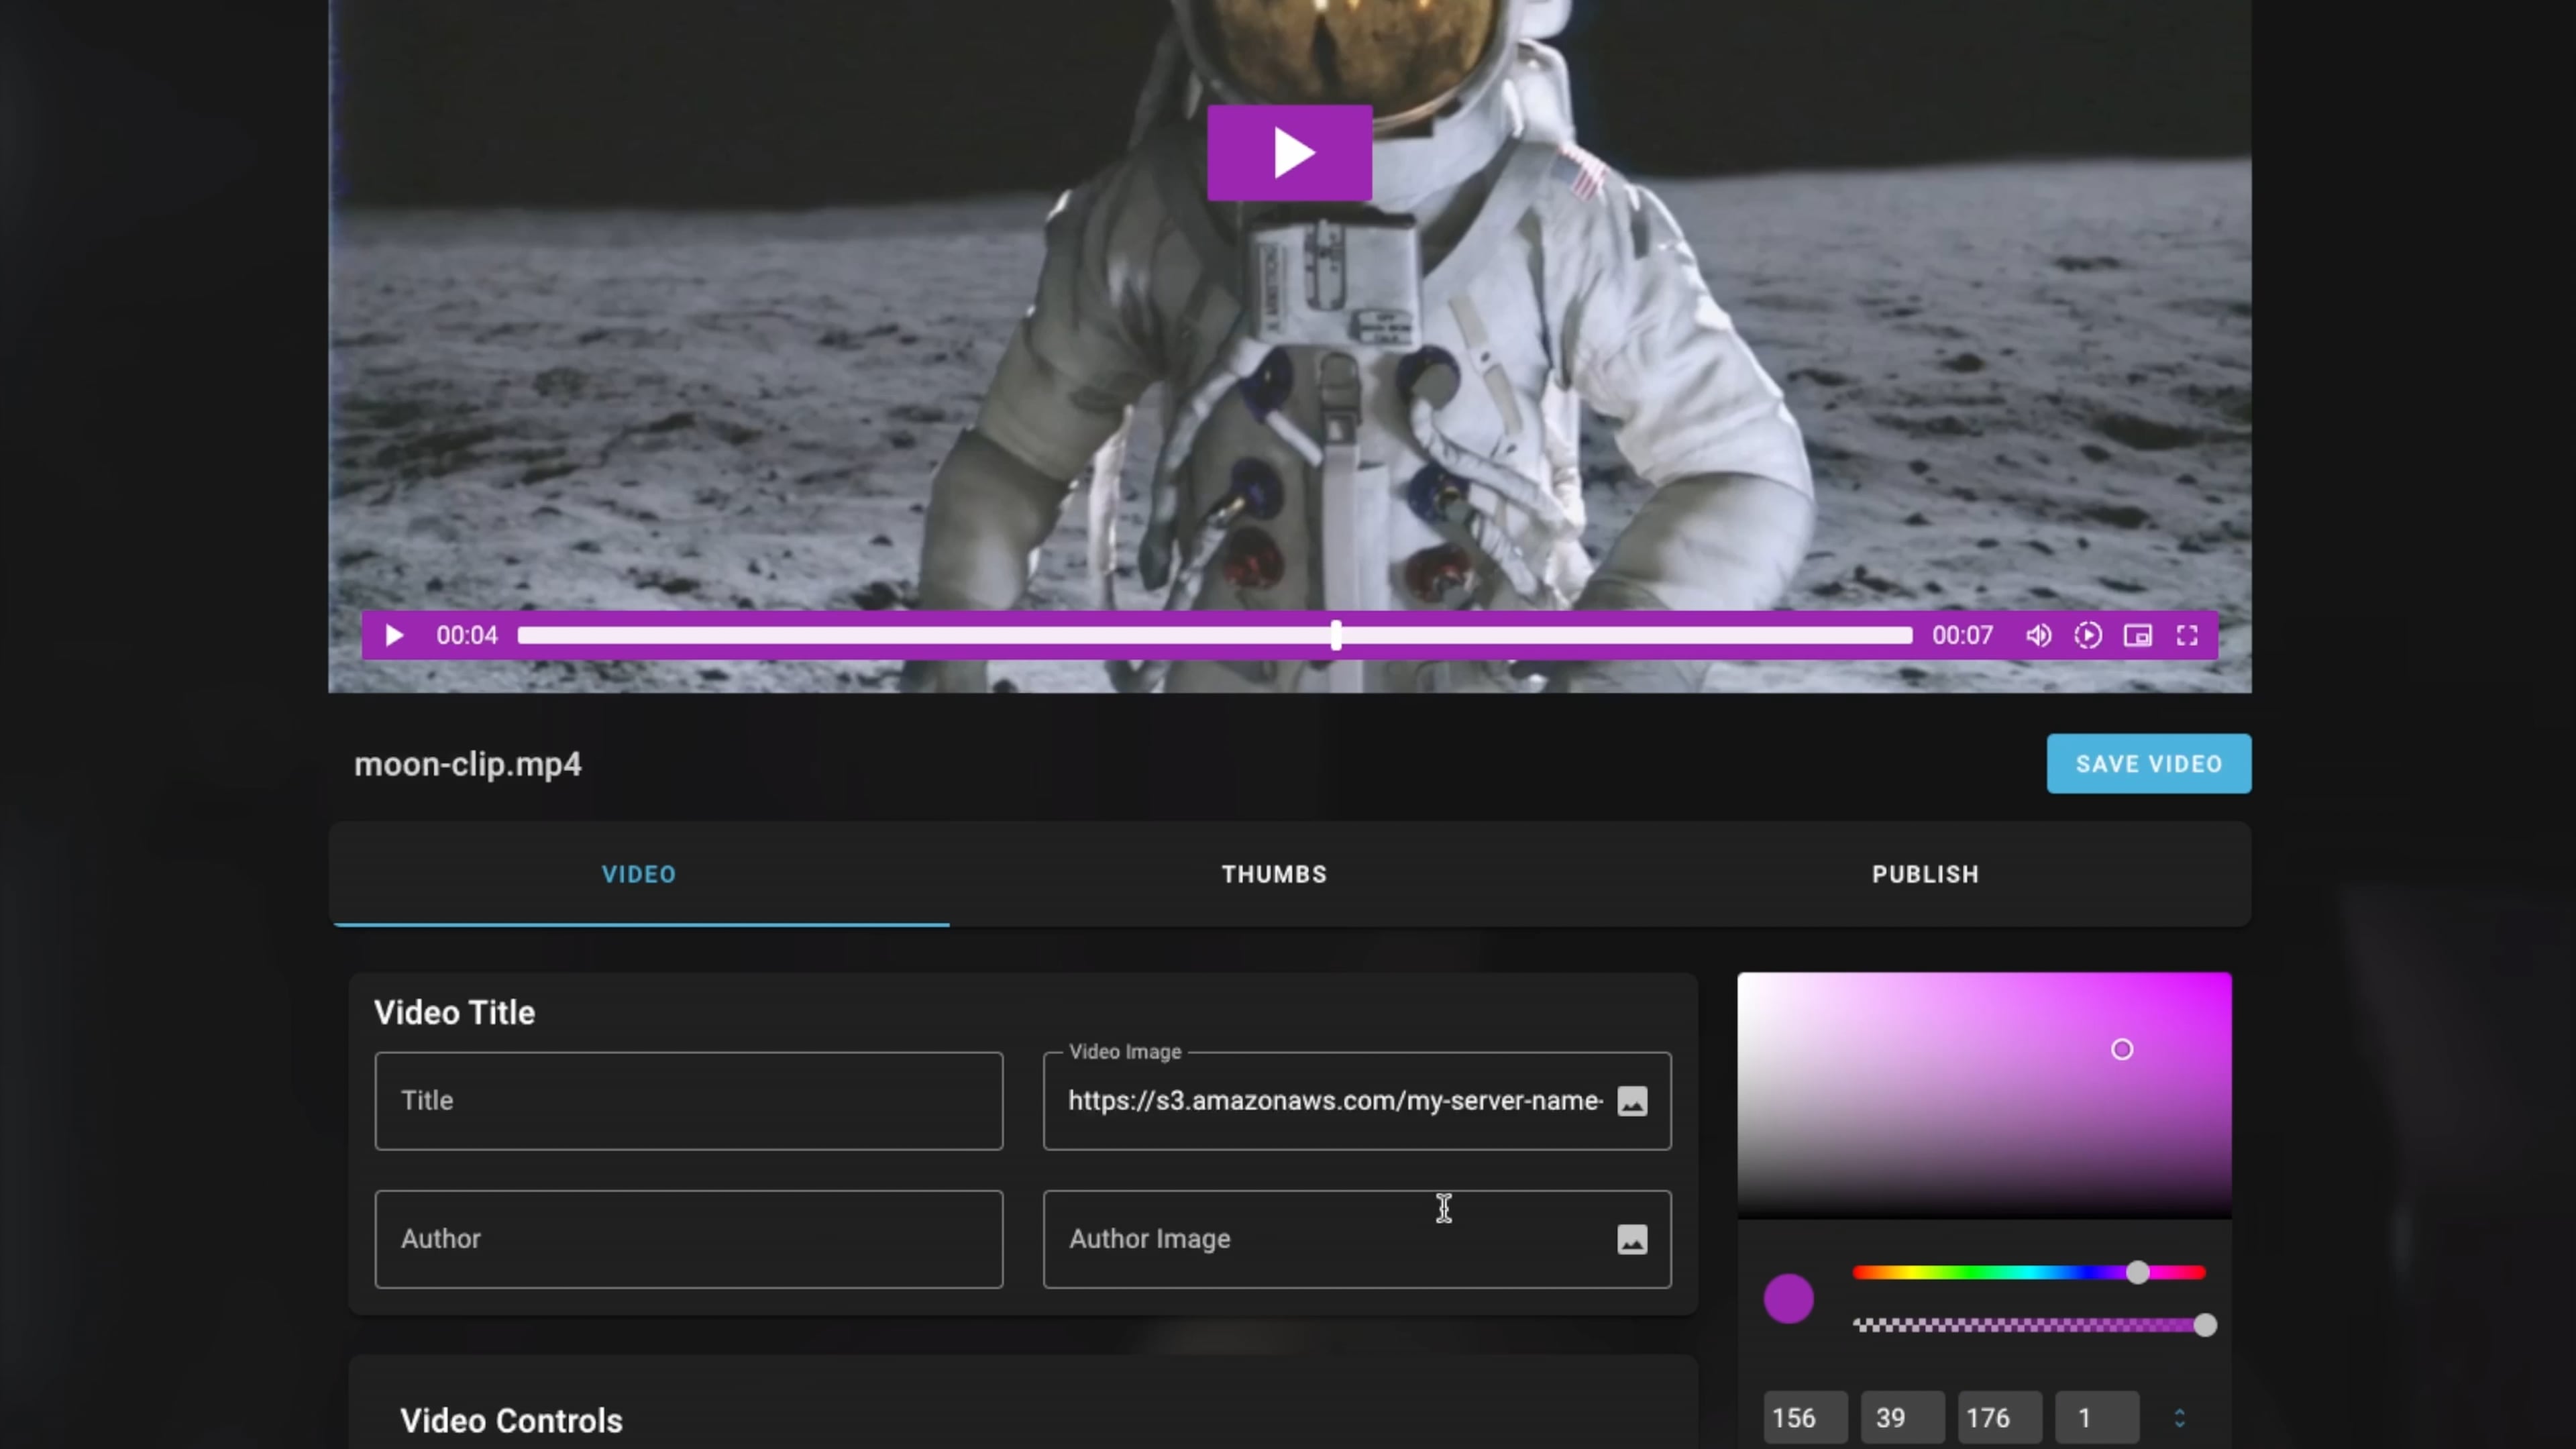The width and height of the screenshot is (2576, 1449).
Task: Edit the red value 156 field
Action: (x=1805, y=1418)
